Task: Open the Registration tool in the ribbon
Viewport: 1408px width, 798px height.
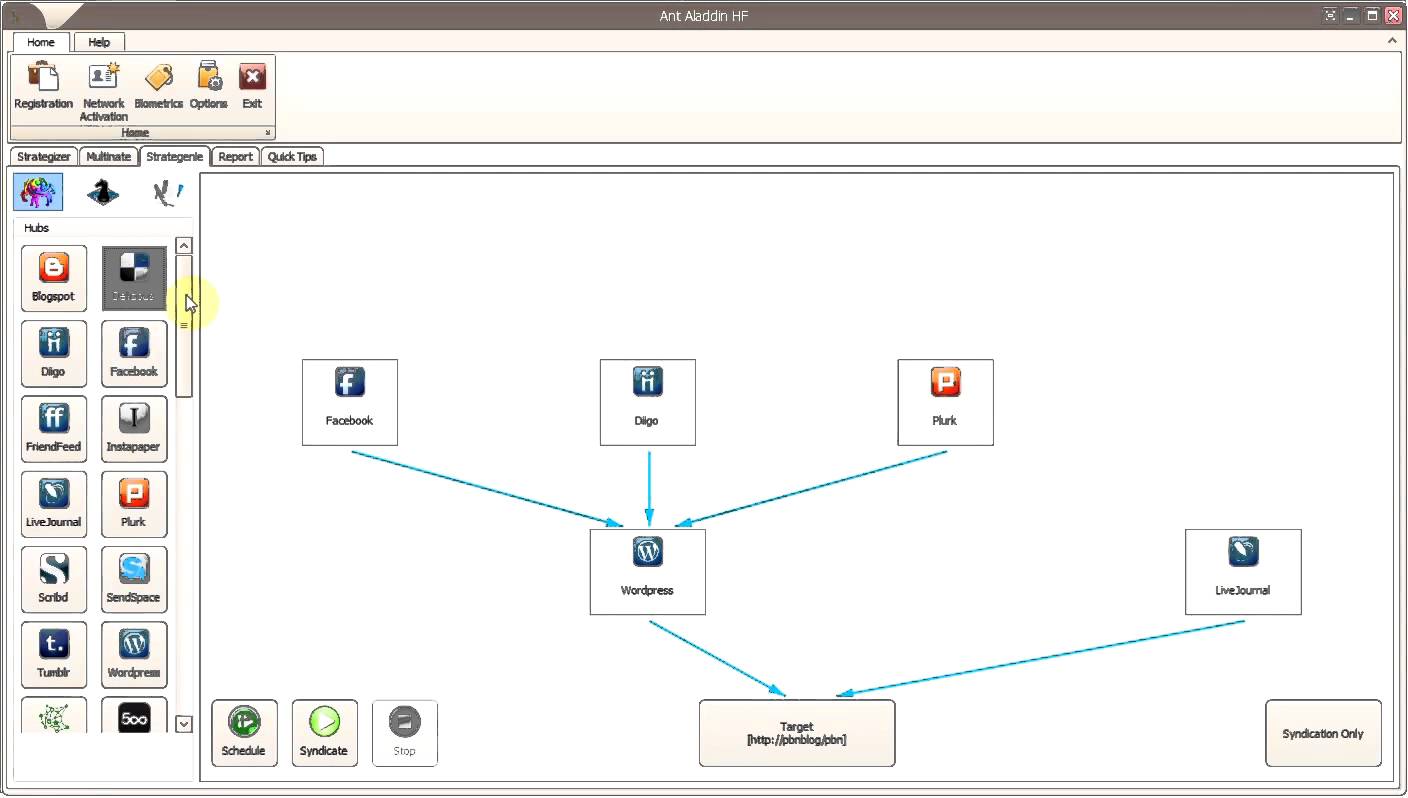Action: (43, 86)
